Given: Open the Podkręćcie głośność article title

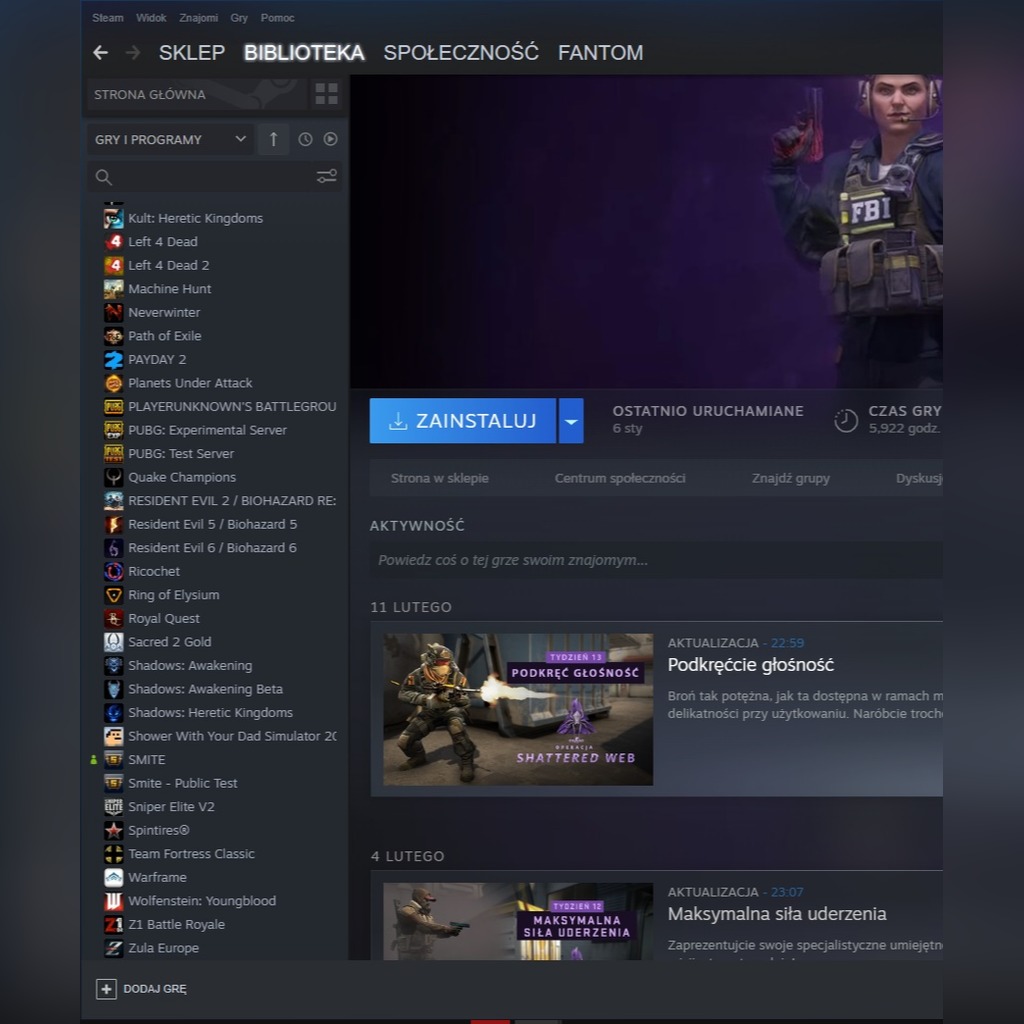Looking at the screenshot, I should [x=750, y=665].
